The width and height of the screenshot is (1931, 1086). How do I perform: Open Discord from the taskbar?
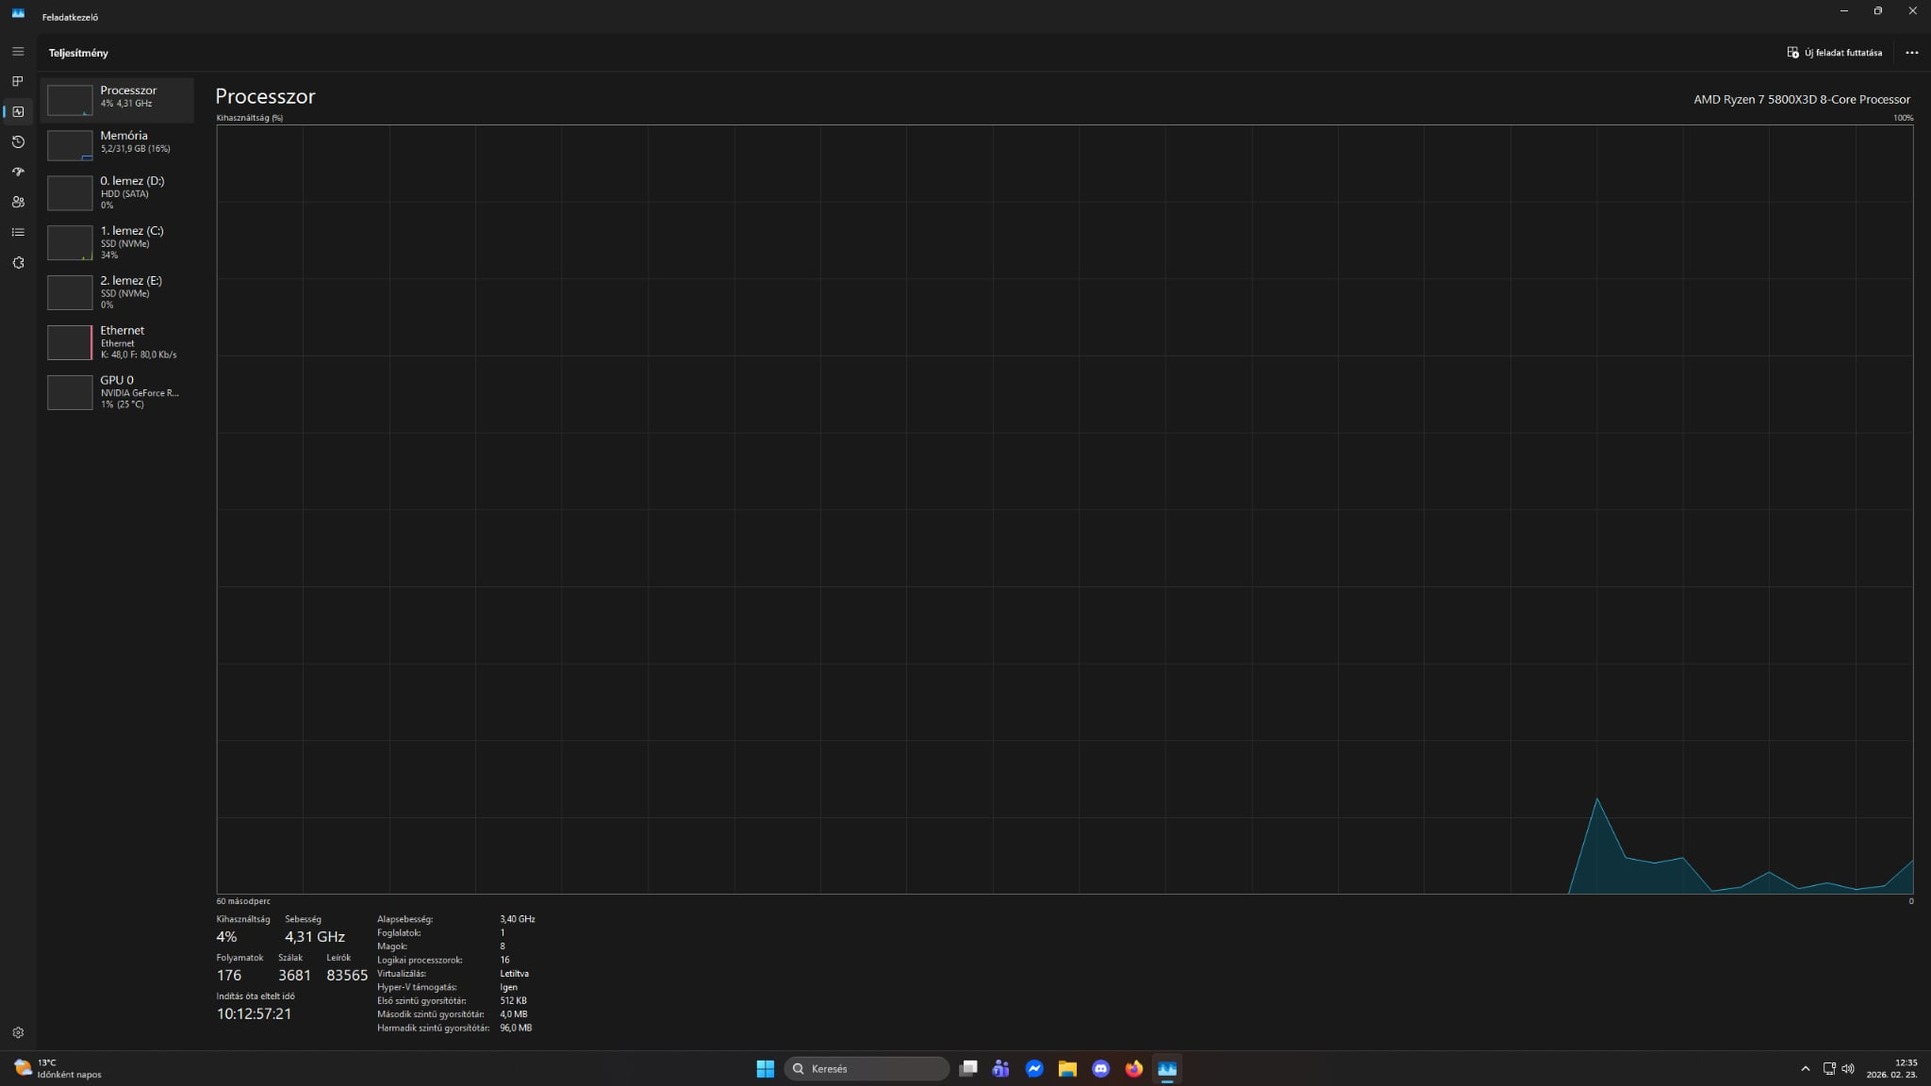(x=1101, y=1069)
